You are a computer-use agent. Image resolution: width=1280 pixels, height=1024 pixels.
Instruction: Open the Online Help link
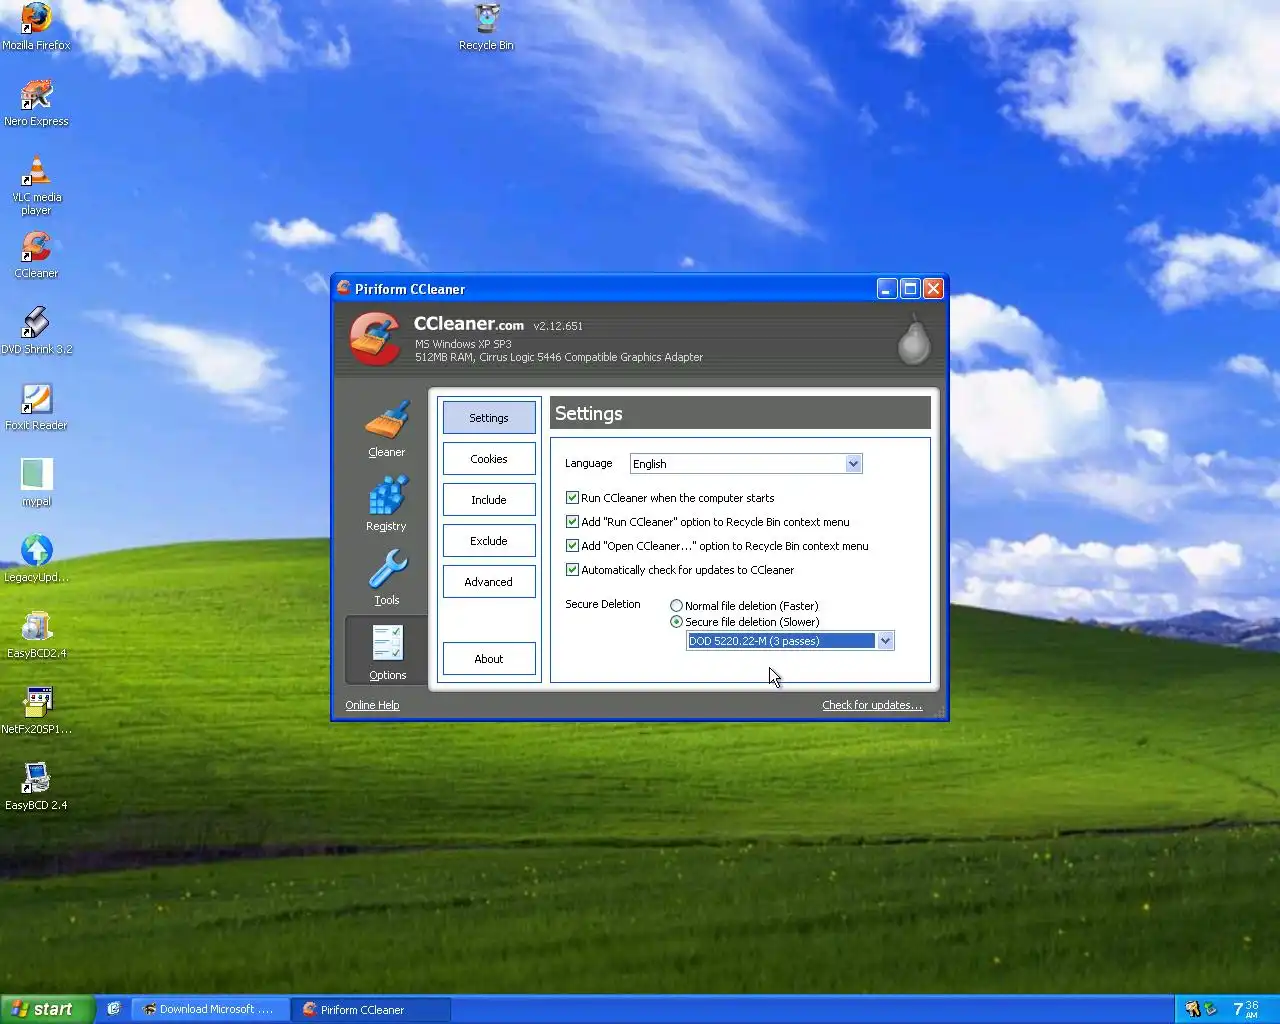pyautogui.click(x=372, y=705)
